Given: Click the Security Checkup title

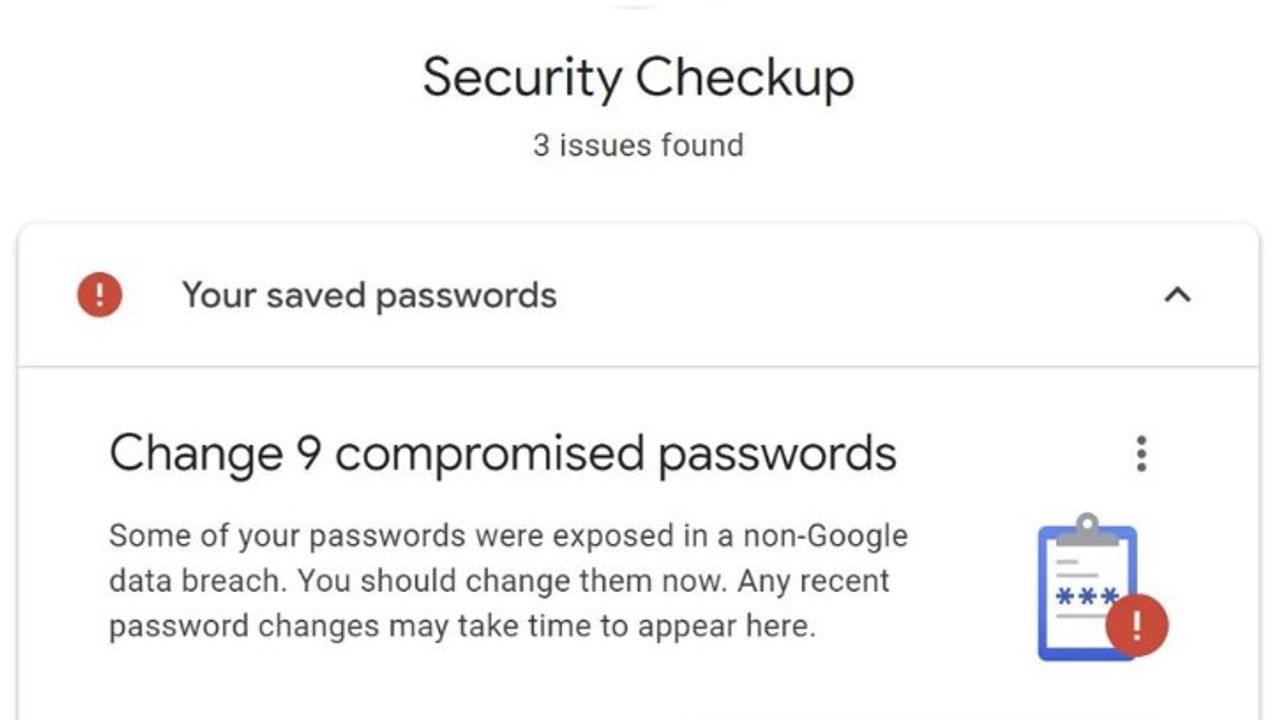Looking at the screenshot, I should point(638,78).
